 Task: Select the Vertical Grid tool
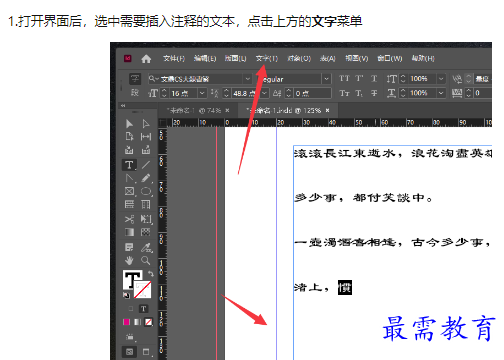(x=146, y=204)
